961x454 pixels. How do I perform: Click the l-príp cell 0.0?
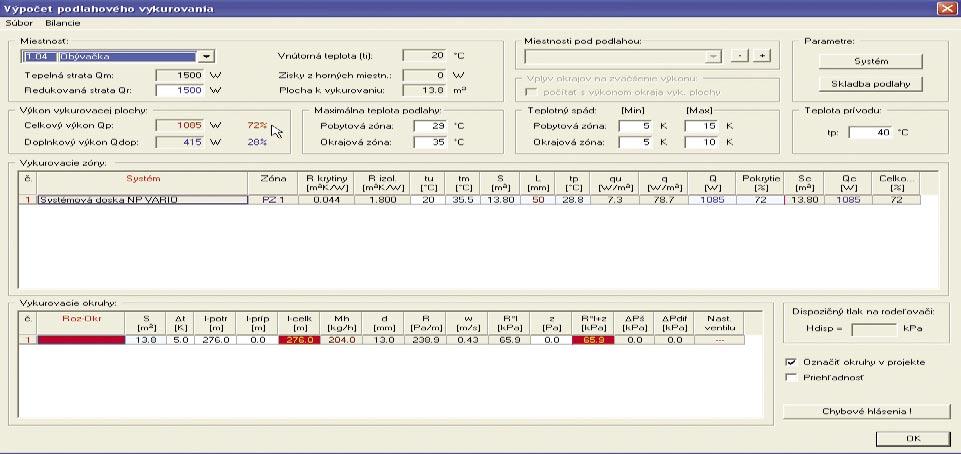click(257, 339)
